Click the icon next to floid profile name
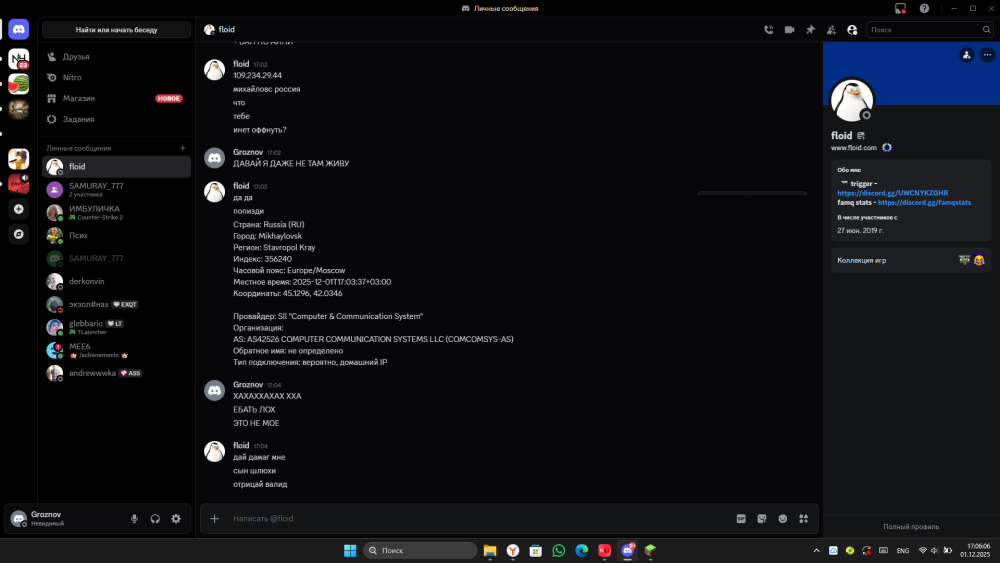 (861, 135)
